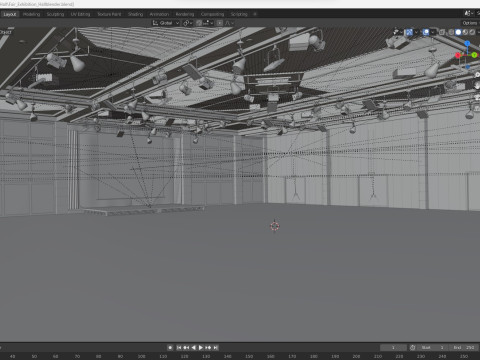
Task: Click the 3D cursor in the viewport
Action: [x=274, y=226]
